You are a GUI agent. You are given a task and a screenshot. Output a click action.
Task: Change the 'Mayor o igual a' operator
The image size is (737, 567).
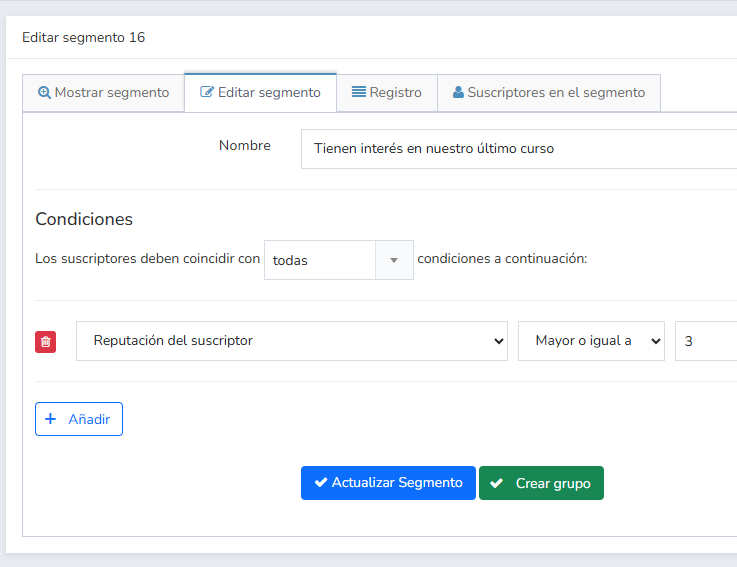click(591, 341)
